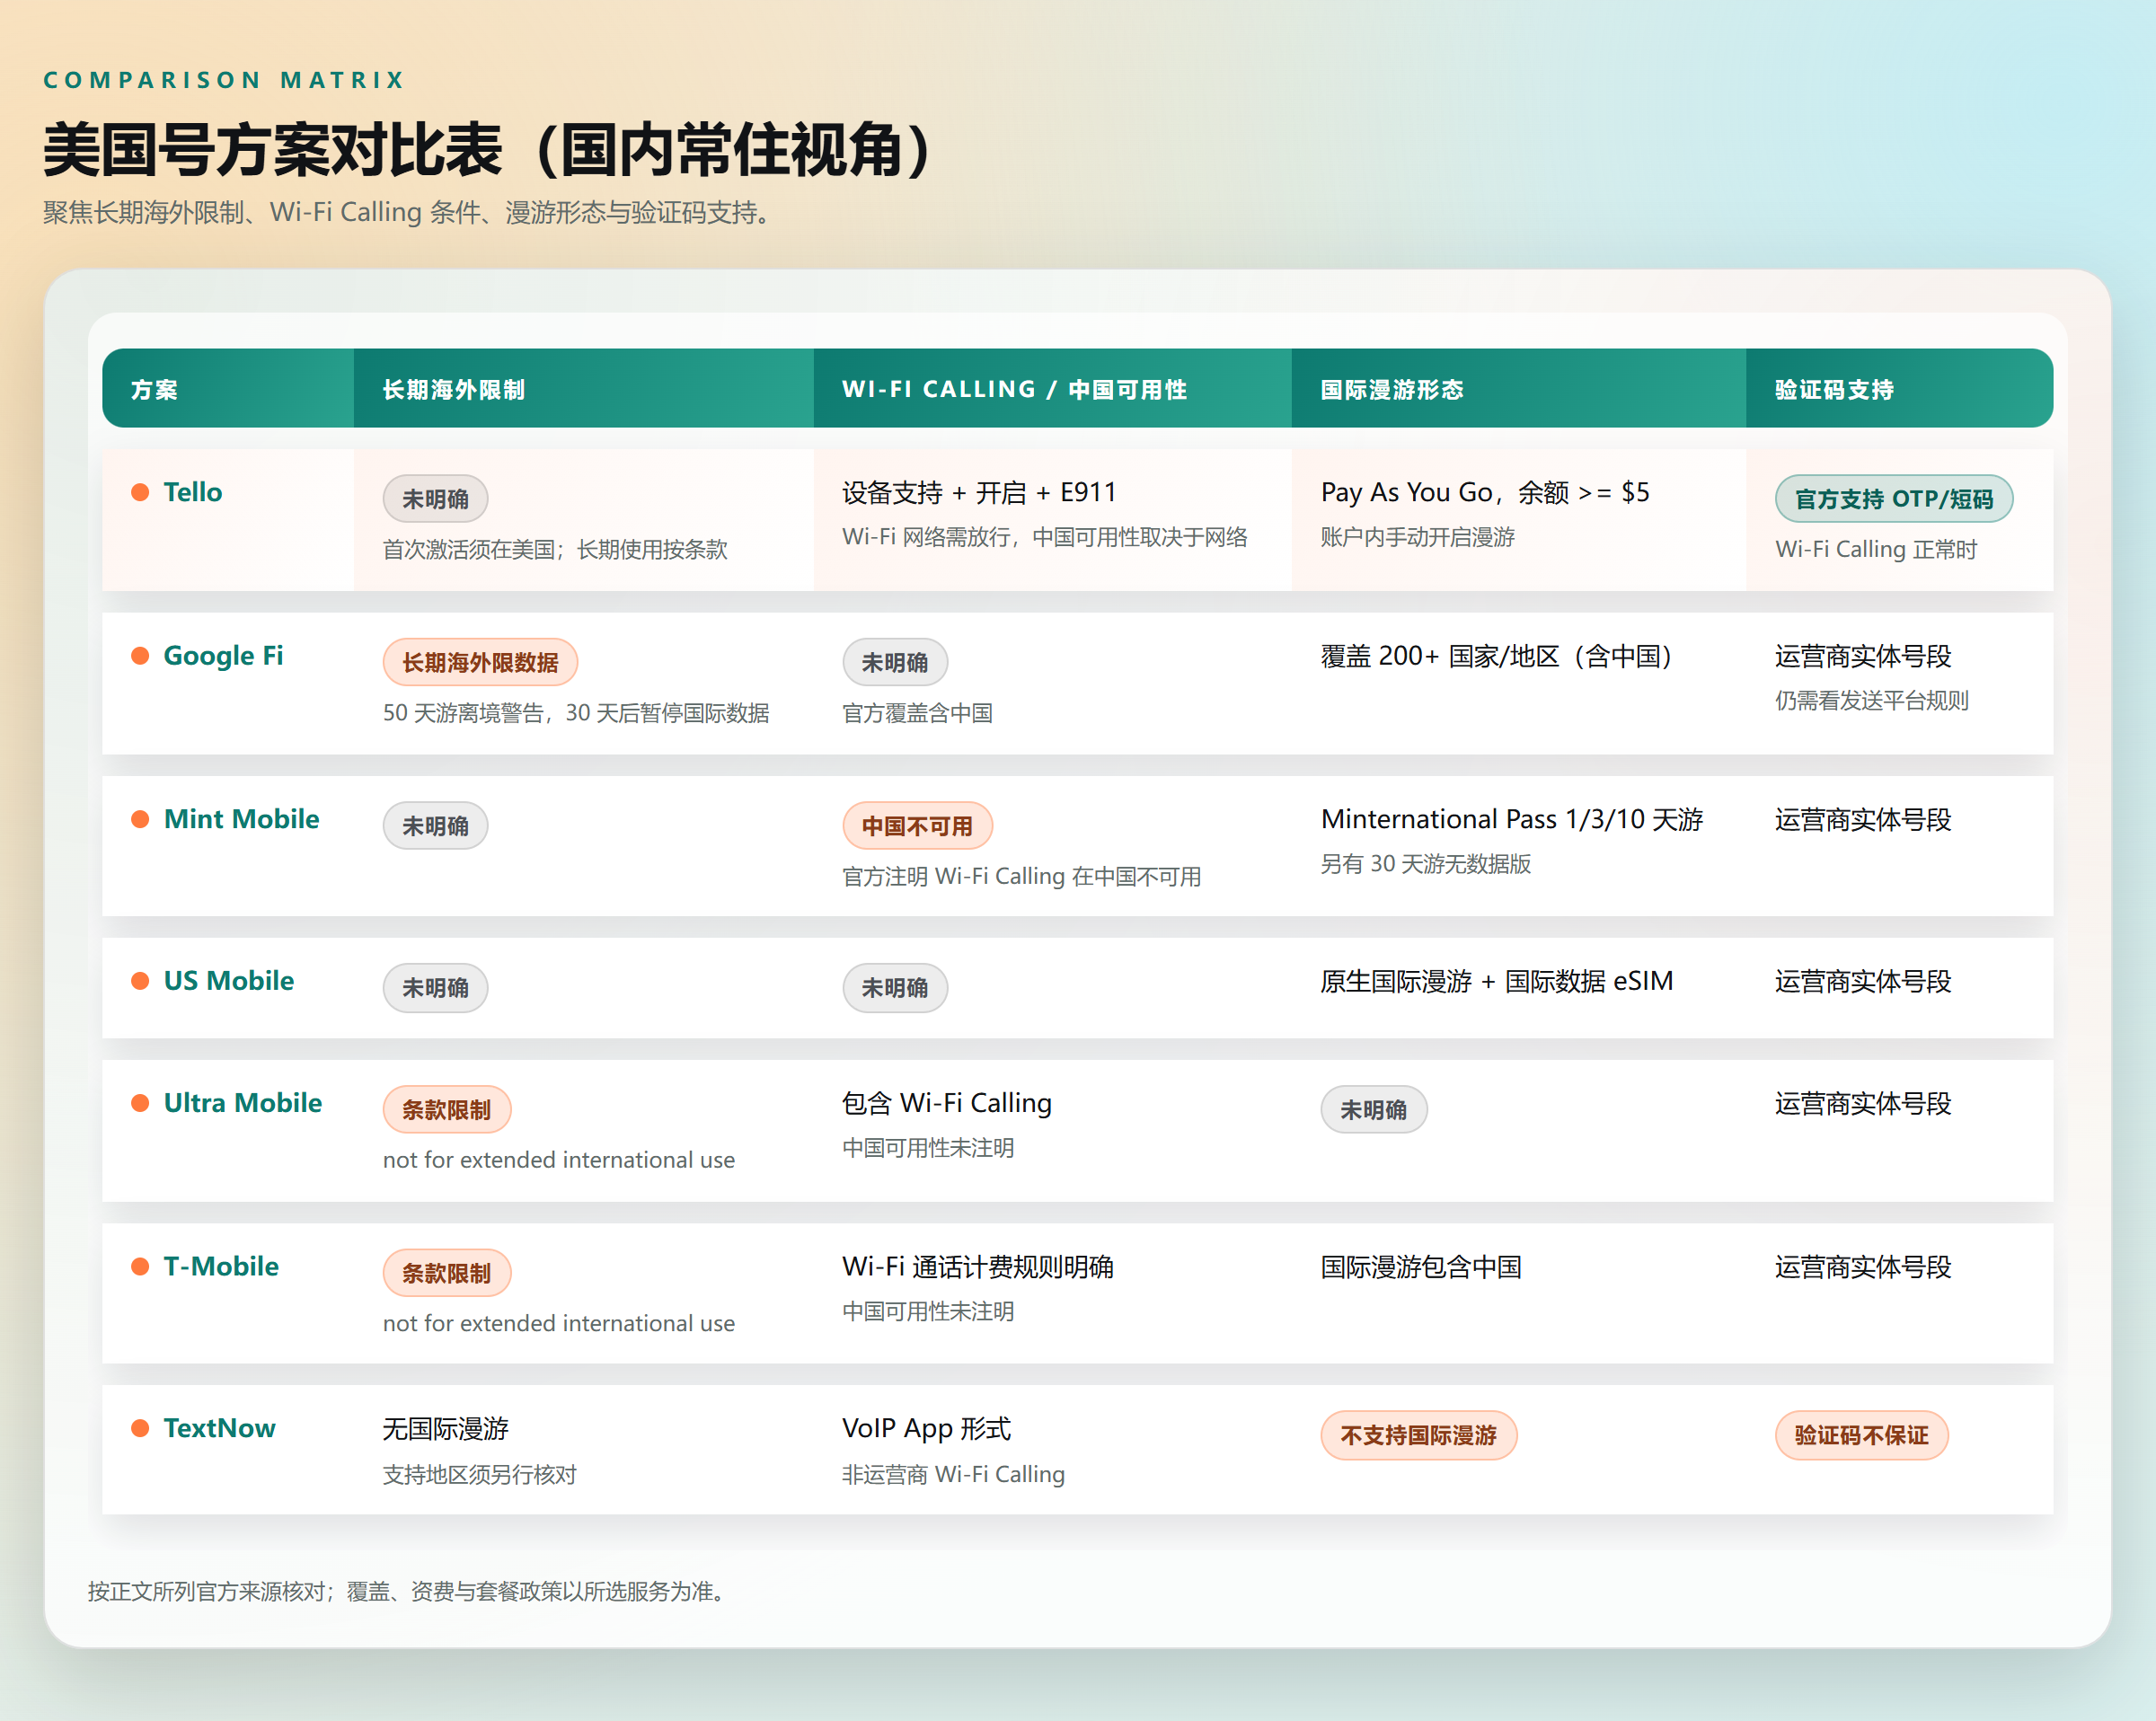Image resolution: width=2156 pixels, height=1721 pixels.
Task: Click T-Mobile's 条款限制 badge
Action: [446, 1273]
